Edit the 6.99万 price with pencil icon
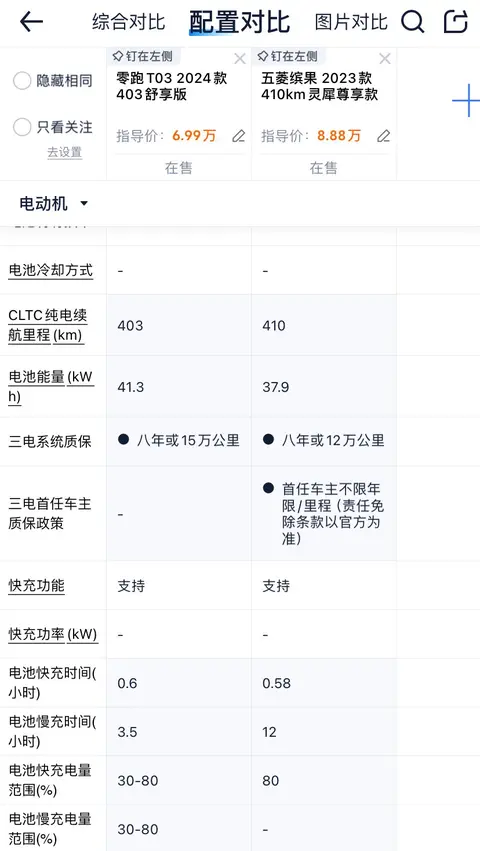 pos(238,136)
